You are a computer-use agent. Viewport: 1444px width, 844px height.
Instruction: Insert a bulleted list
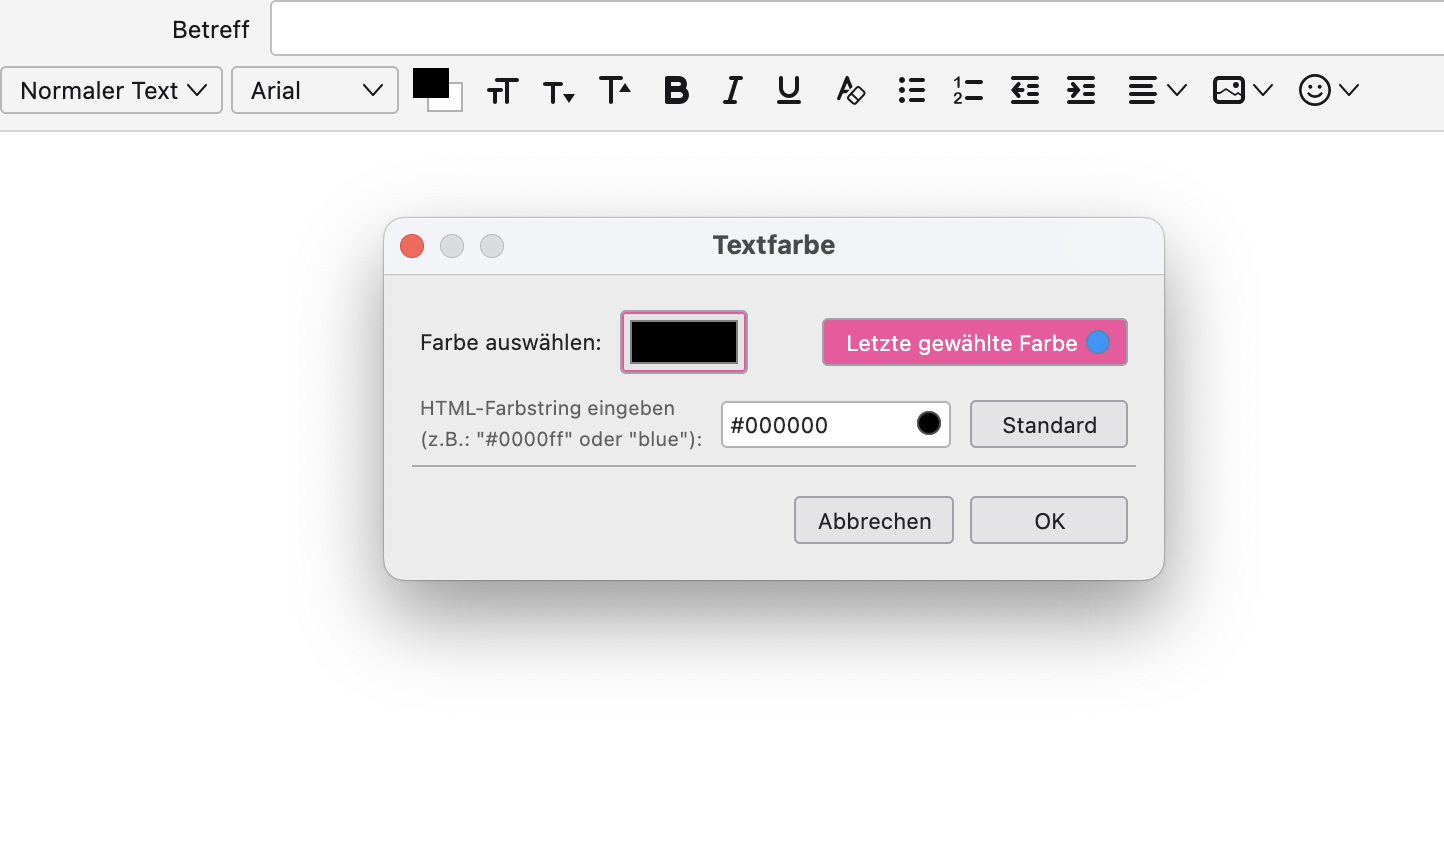(x=911, y=90)
